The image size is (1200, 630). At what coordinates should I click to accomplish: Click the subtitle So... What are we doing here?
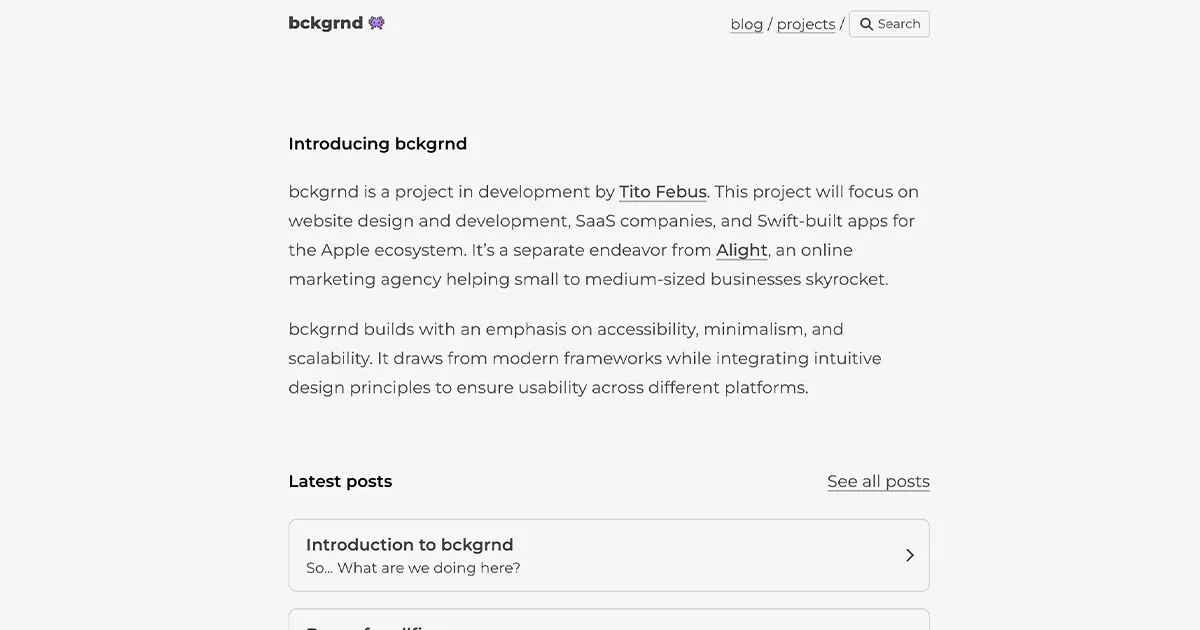pyautogui.click(x=413, y=569)
